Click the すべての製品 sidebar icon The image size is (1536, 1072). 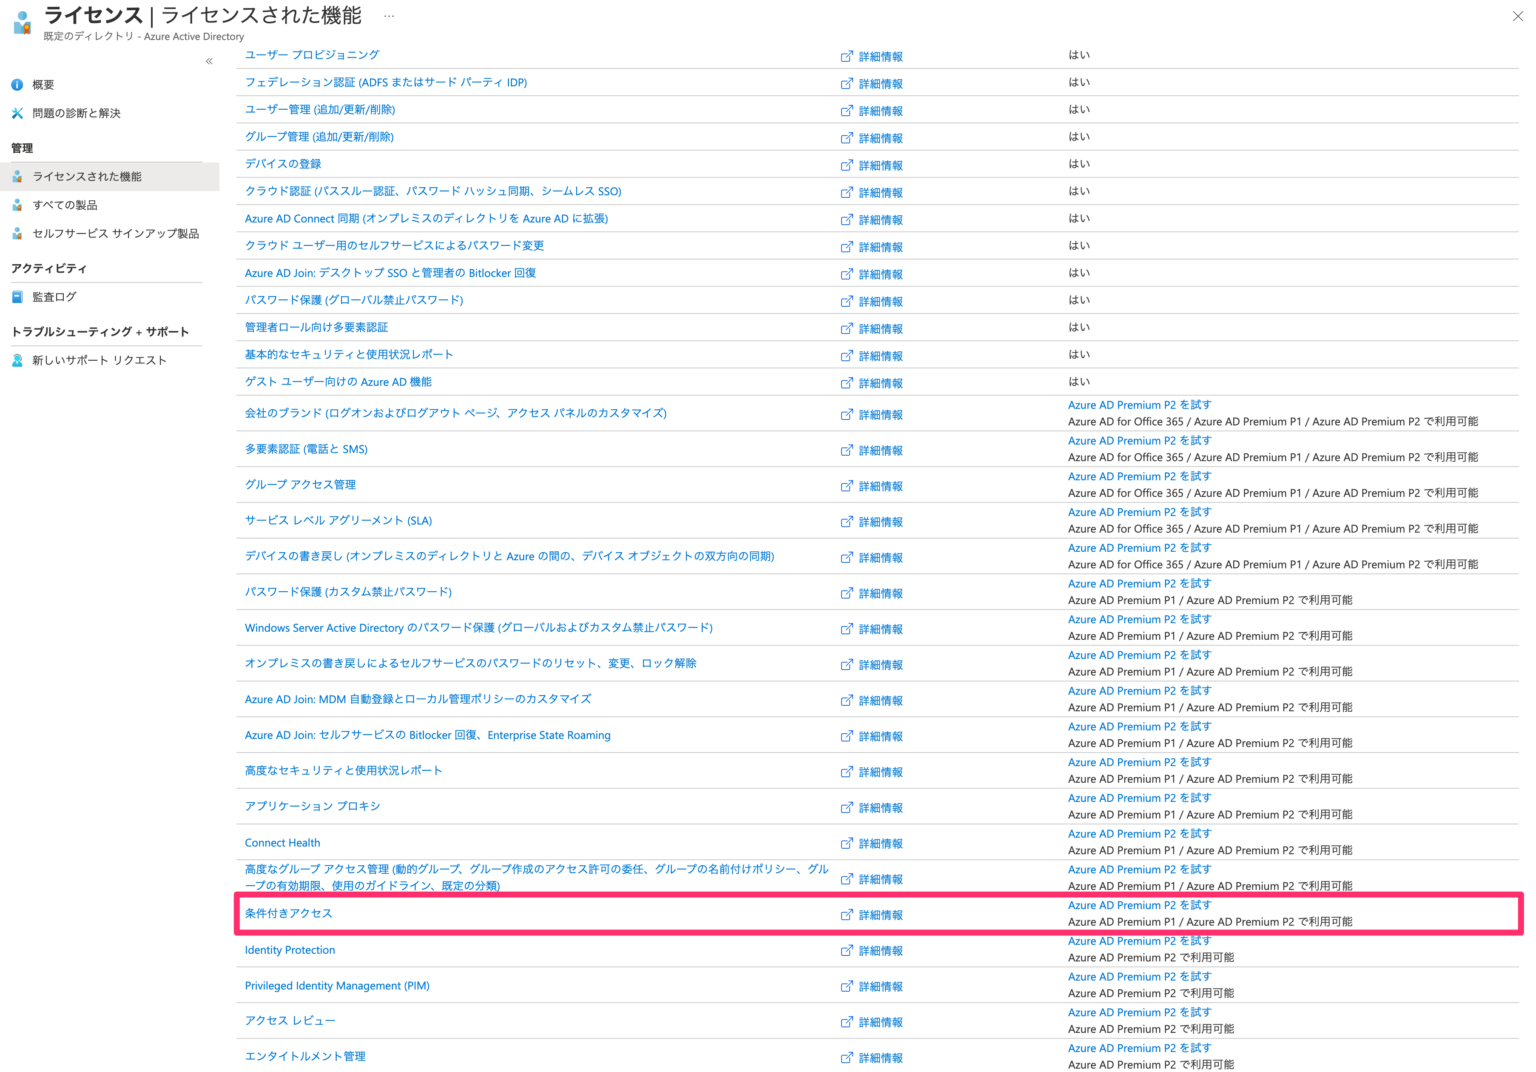17,204
